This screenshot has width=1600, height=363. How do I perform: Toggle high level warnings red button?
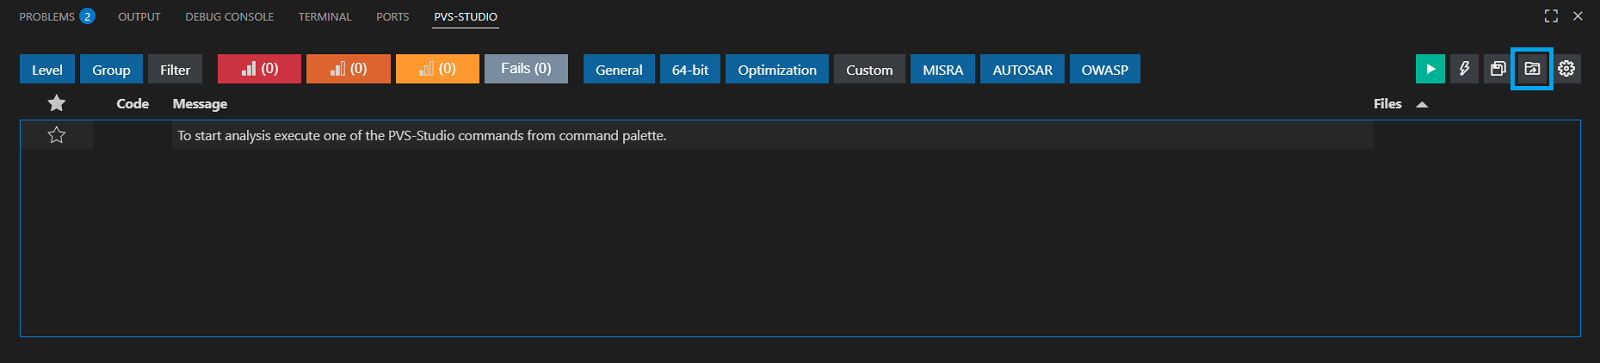click(x=259, y=69)
